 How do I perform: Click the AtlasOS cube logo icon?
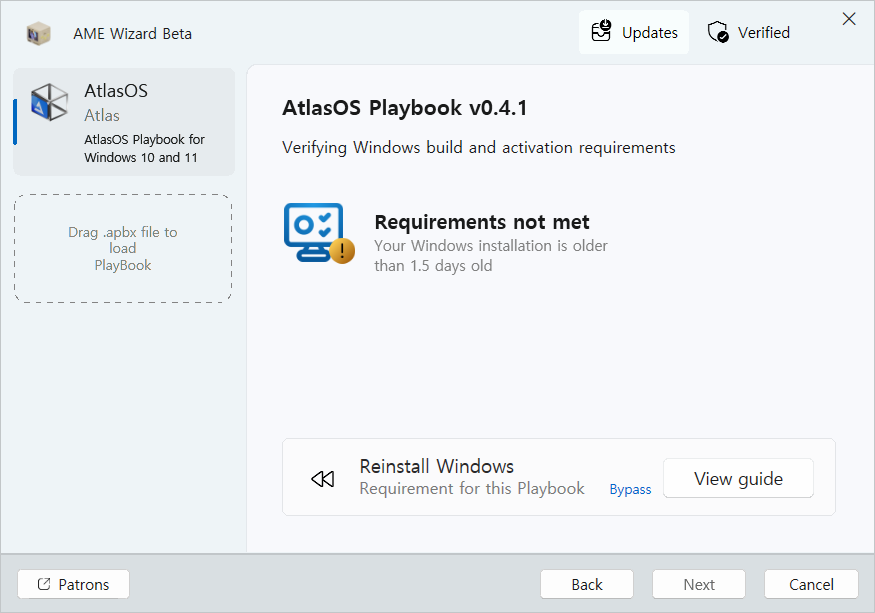pyautogui.click(x=49, y=103)
